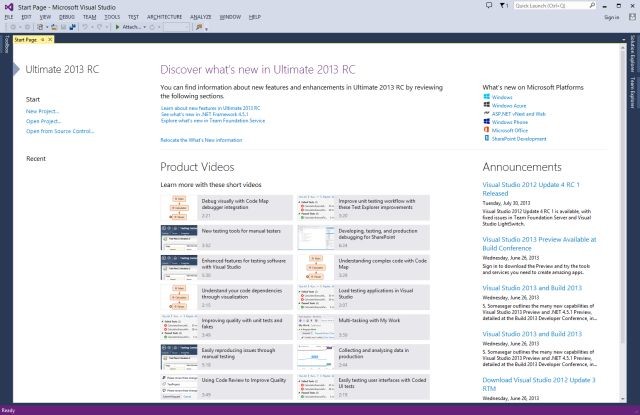Open Visual Studio 2013 Preview Available announcement
The width and height of the screenshot is (640, 415).
pos(539,244)
